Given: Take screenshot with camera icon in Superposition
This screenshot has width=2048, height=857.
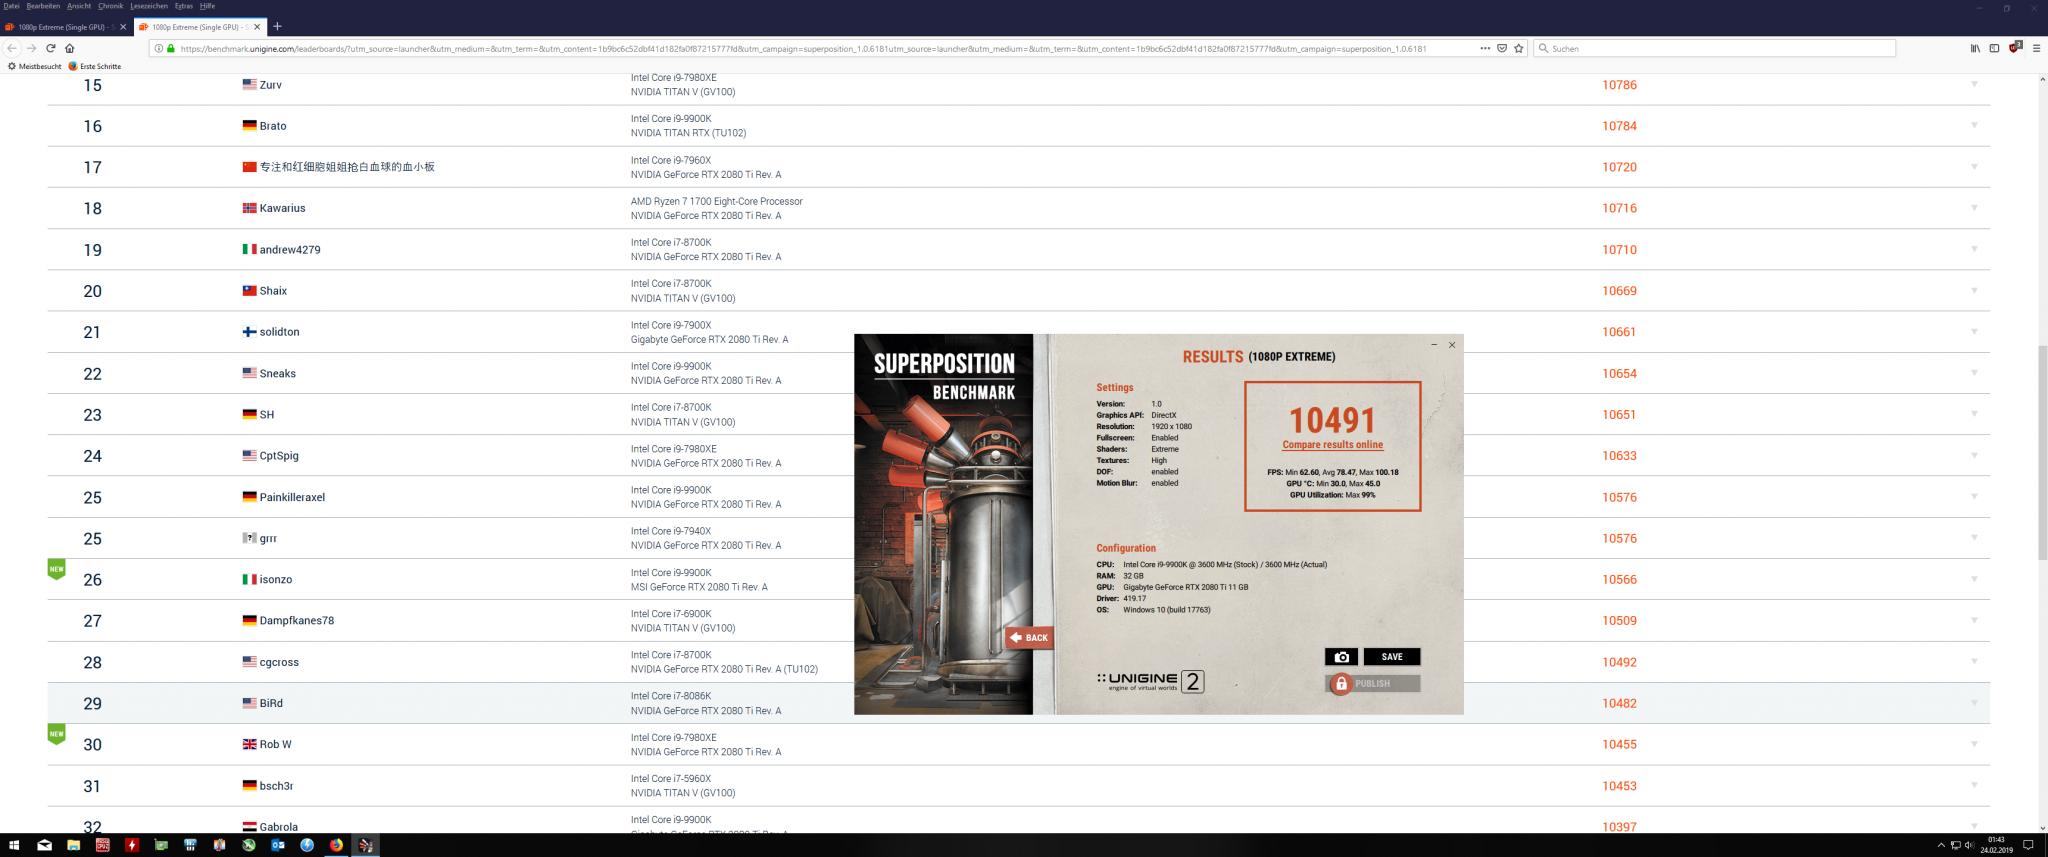Looking at the screenshot, I should click(1341, 657).
